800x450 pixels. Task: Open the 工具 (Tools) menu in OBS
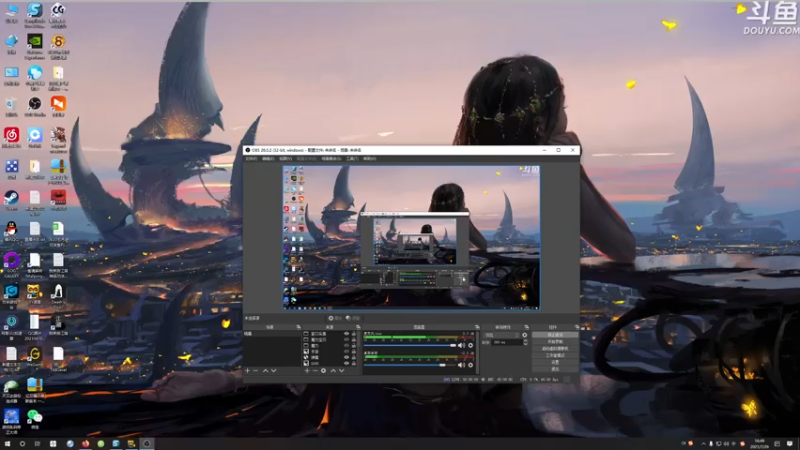pyautogui.click(x=353, y=159)
